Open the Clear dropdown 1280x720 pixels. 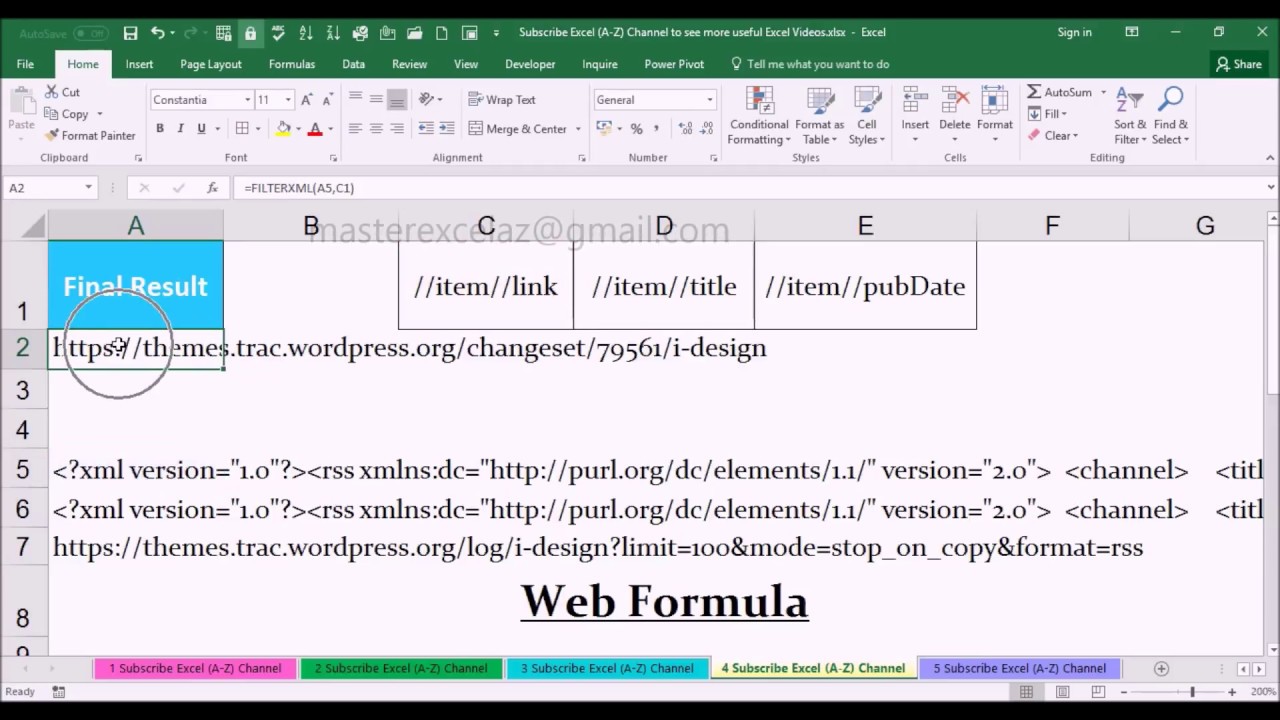pyautogui.click(x=1052, y=136)
